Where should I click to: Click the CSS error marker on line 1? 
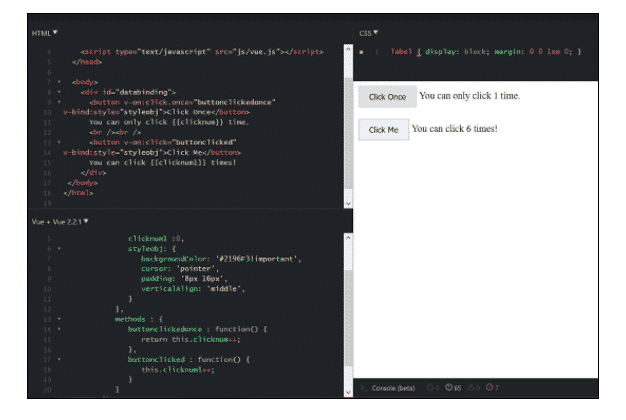[361, 52]
